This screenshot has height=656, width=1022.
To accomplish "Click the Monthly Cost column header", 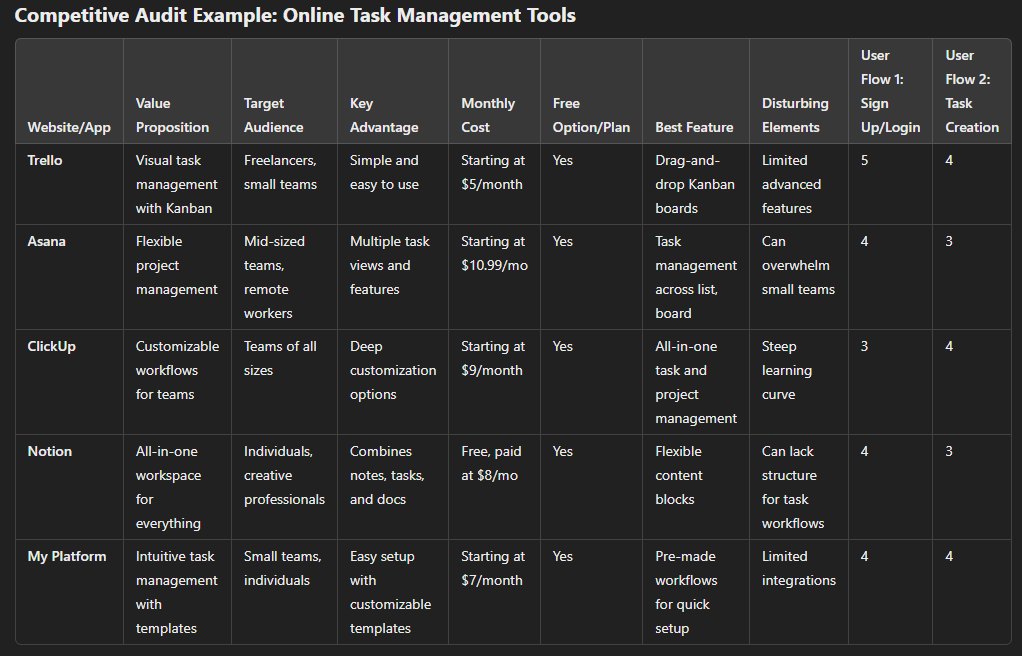I will click(488, 115).
